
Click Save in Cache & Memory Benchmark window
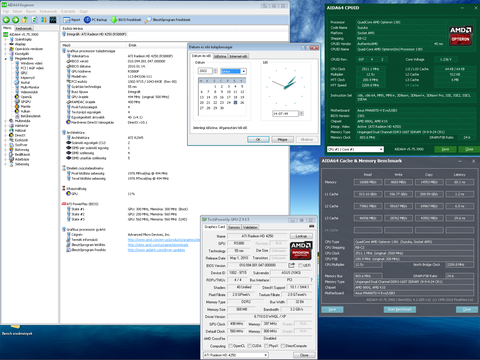pyautogui.click(x=332, y=309)
